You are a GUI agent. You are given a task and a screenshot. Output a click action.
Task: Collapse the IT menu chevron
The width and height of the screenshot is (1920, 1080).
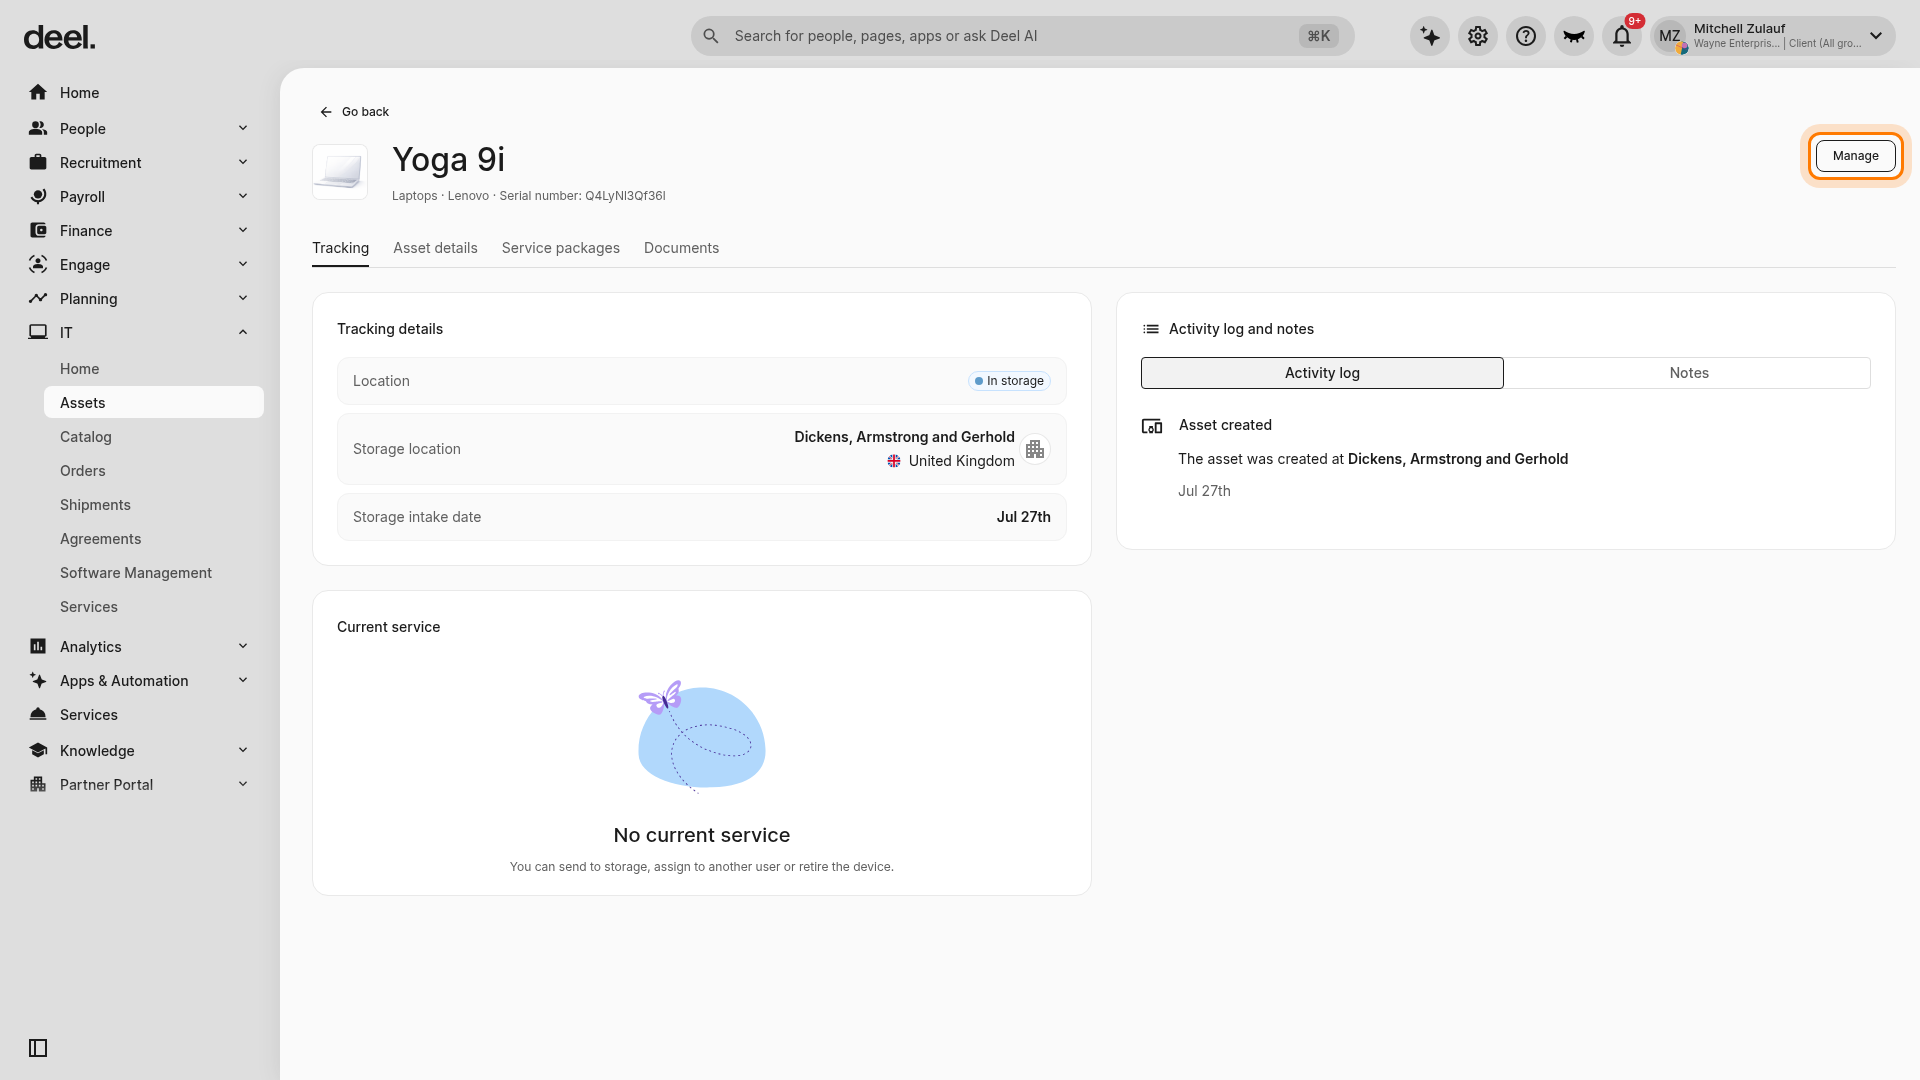pyautogui.click(x=243, y=332)
